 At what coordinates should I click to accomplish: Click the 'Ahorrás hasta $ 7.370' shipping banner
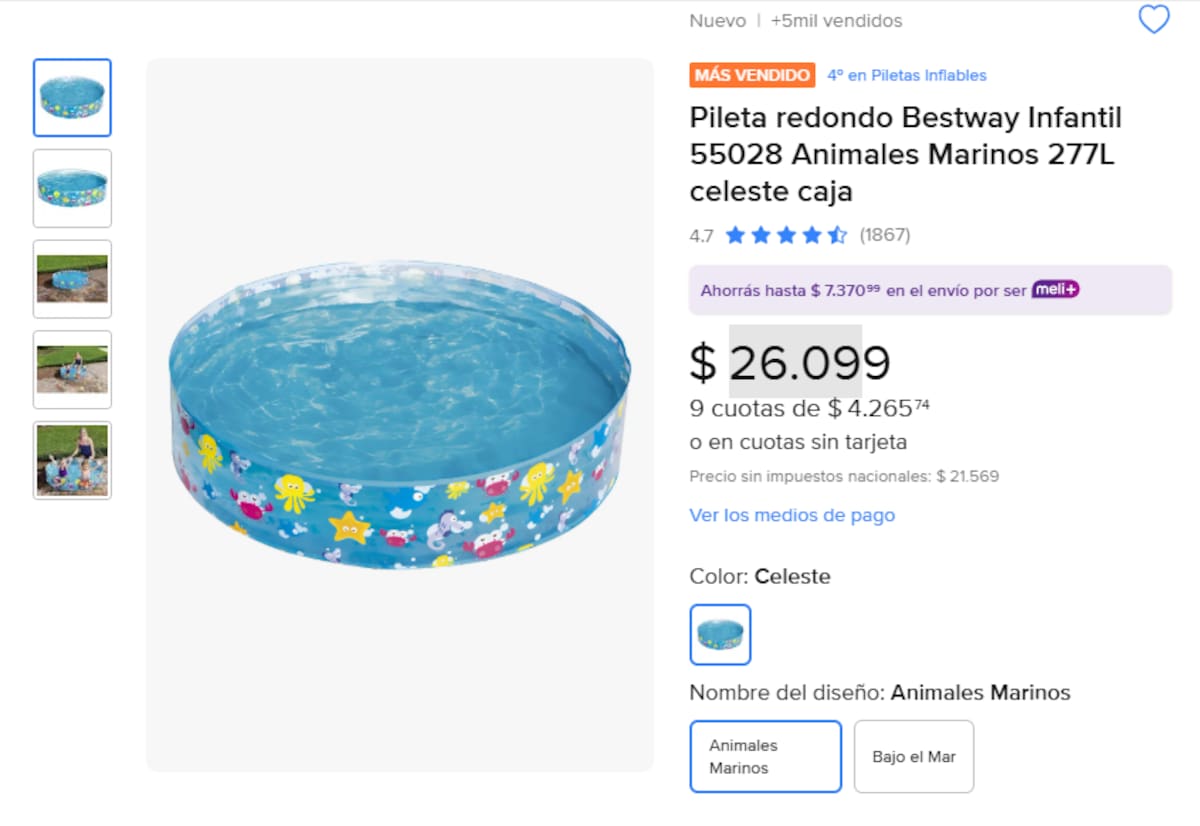point(860,290)
